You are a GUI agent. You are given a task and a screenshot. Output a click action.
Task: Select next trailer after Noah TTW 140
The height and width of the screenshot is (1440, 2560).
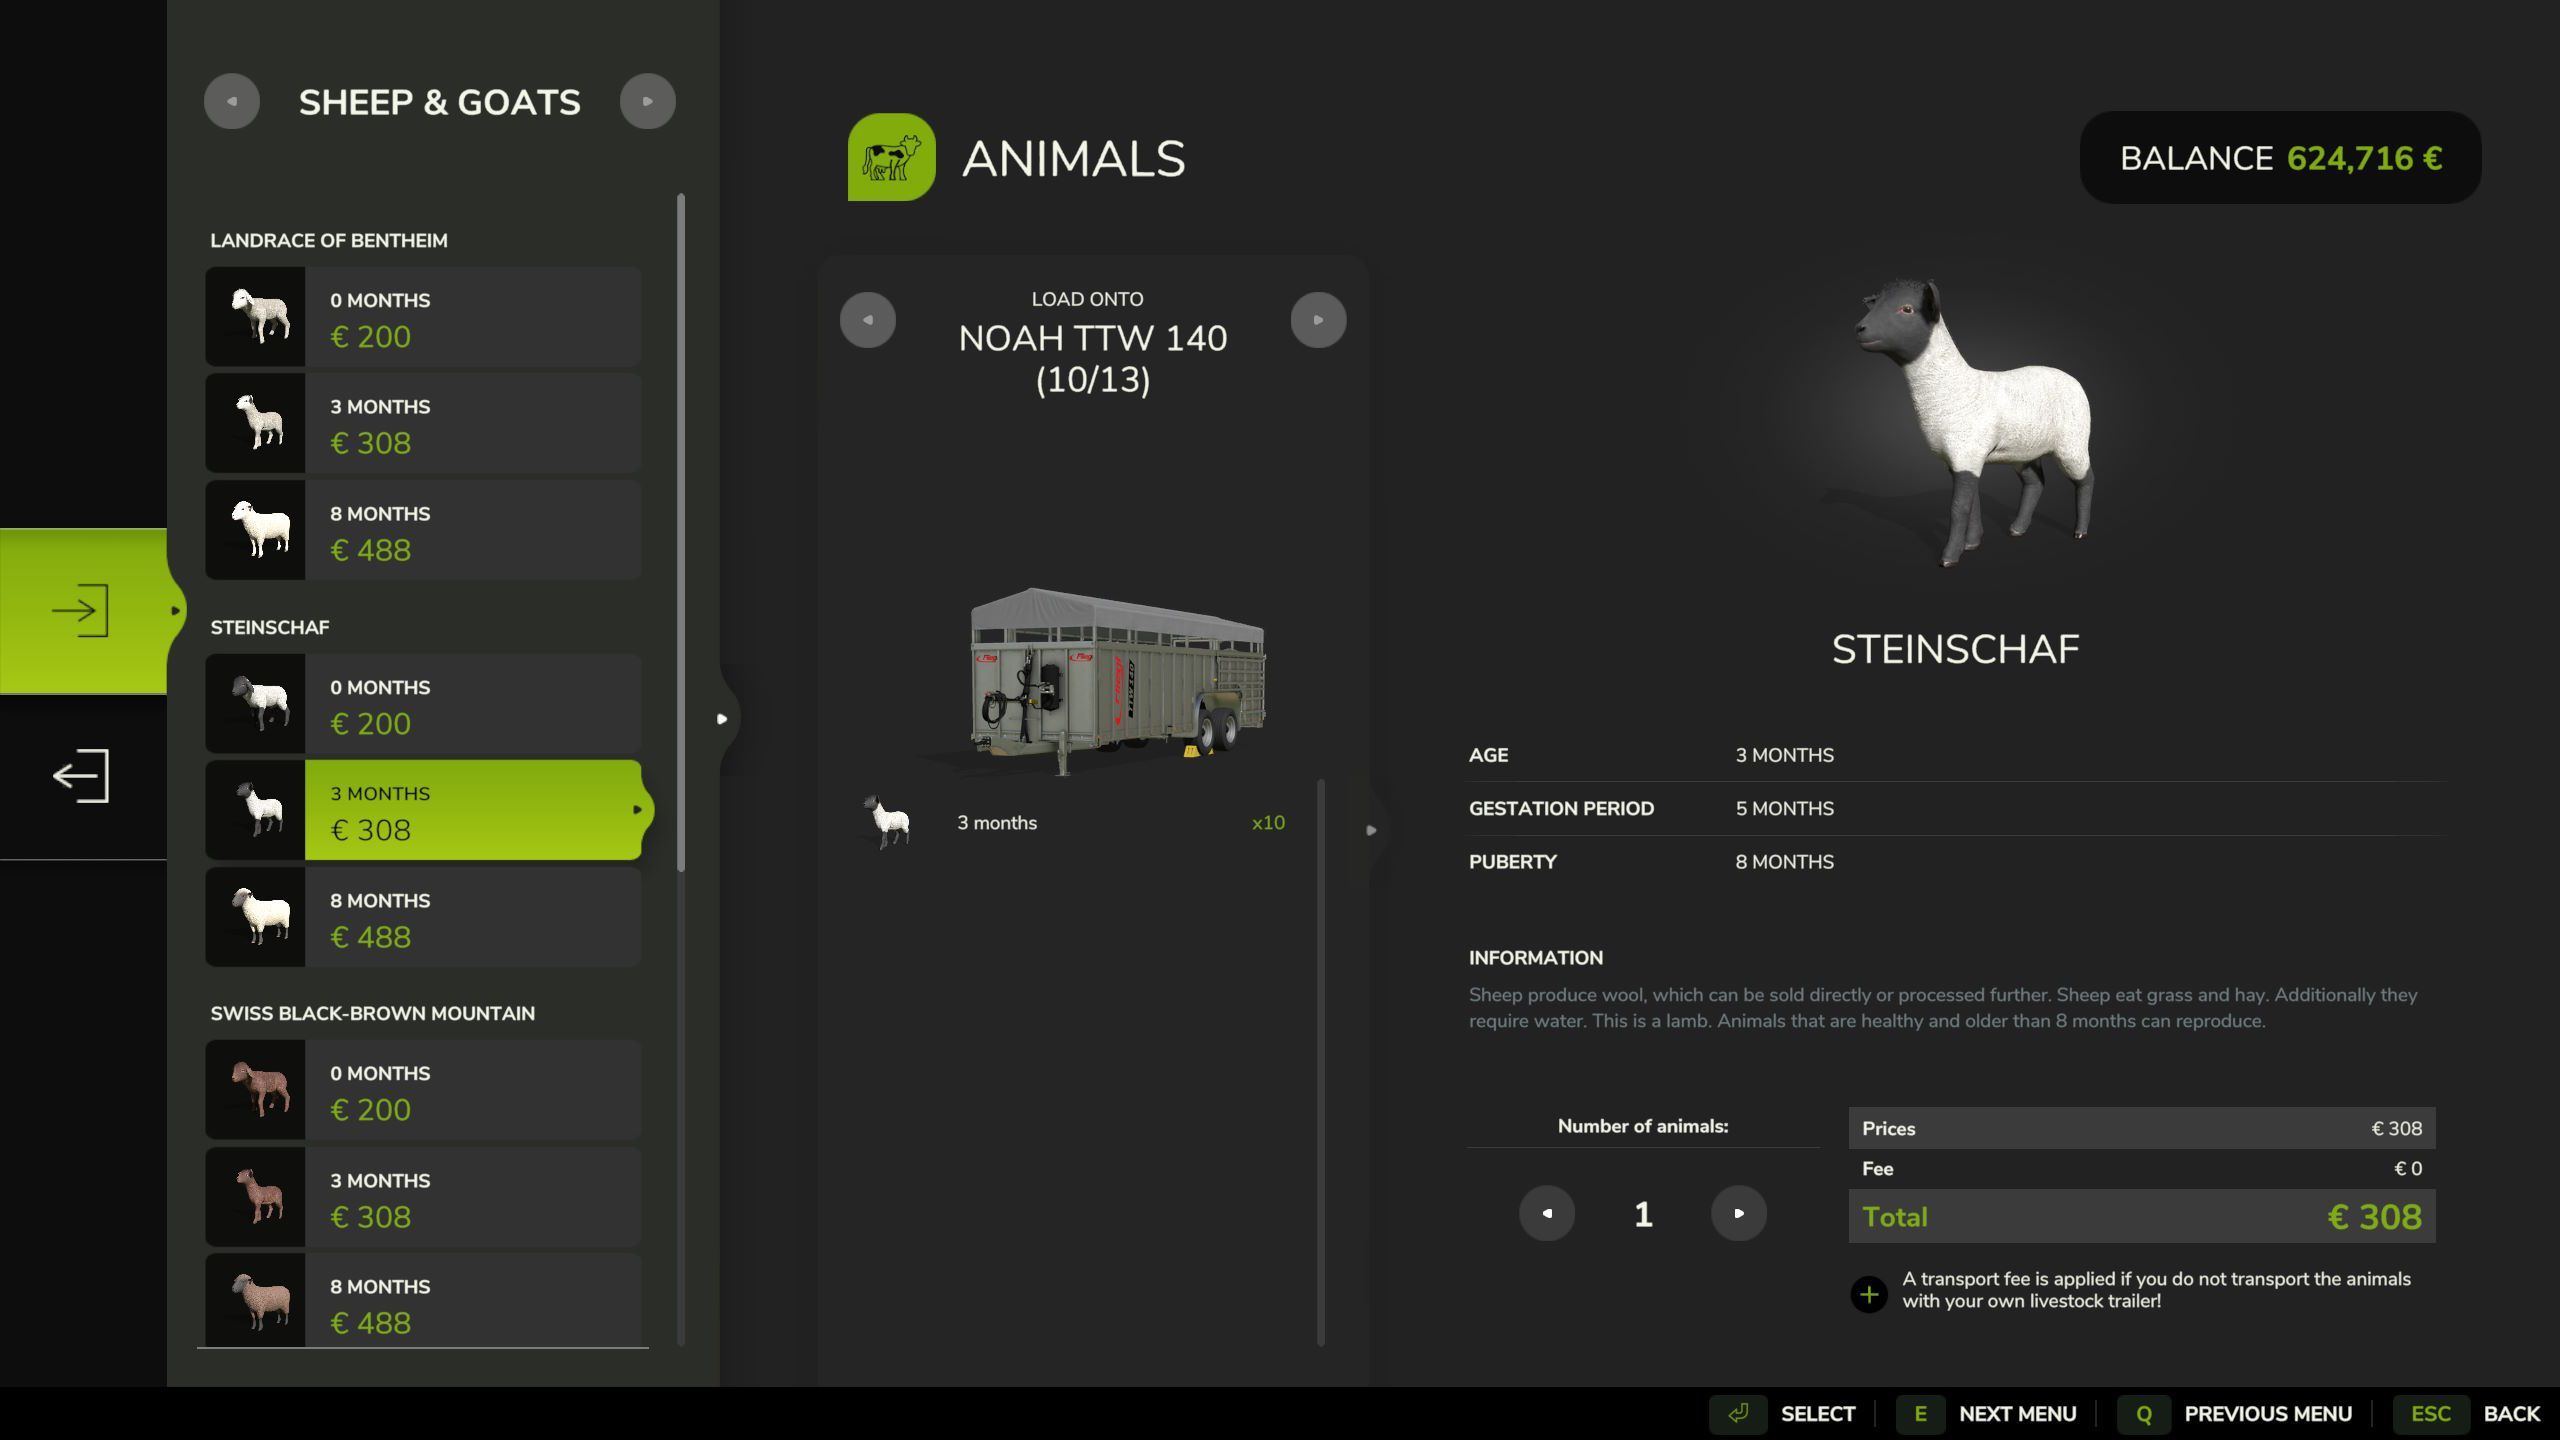click(x=1318, y=320)
